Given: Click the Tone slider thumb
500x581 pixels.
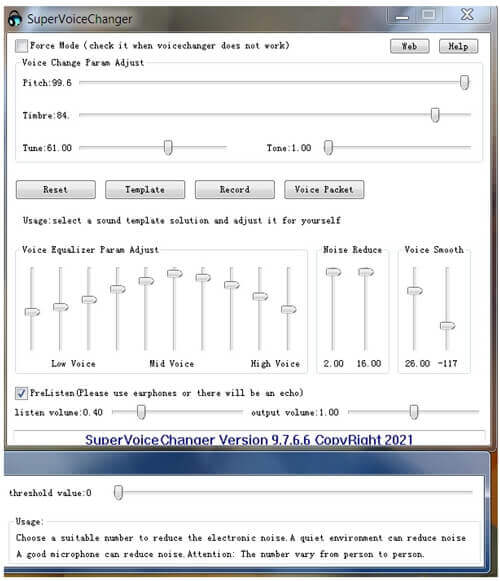Looking at the screenshot, I should tap(328, 147).
